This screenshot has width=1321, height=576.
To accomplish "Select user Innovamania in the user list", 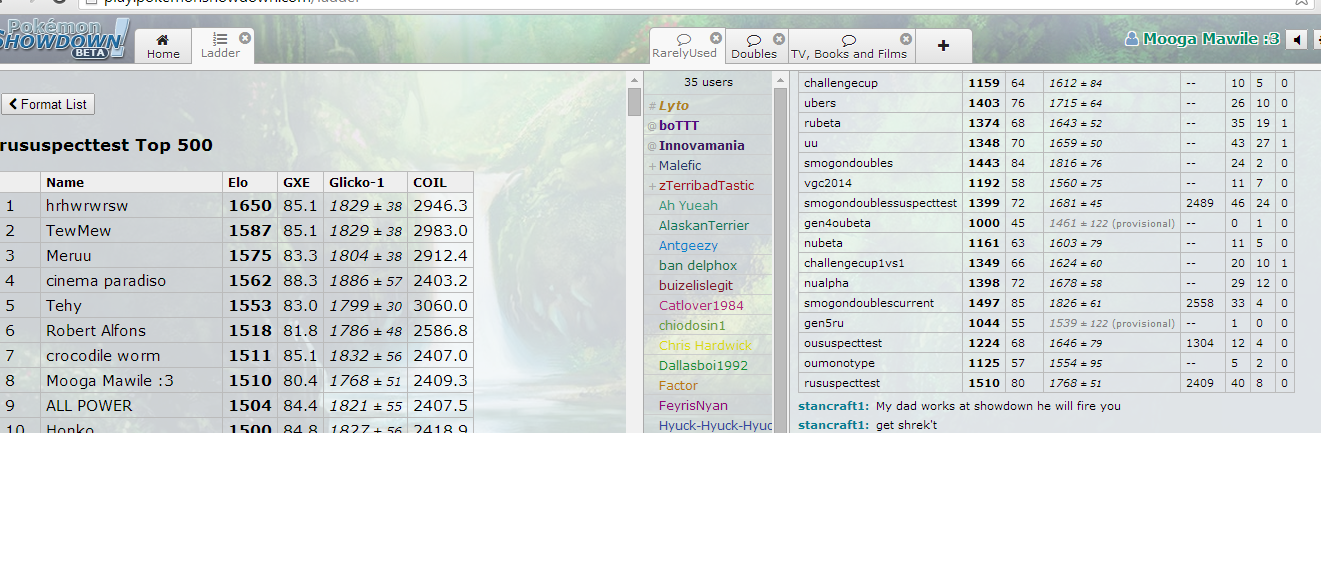I will pyautogui.click(x=701, y=145).
